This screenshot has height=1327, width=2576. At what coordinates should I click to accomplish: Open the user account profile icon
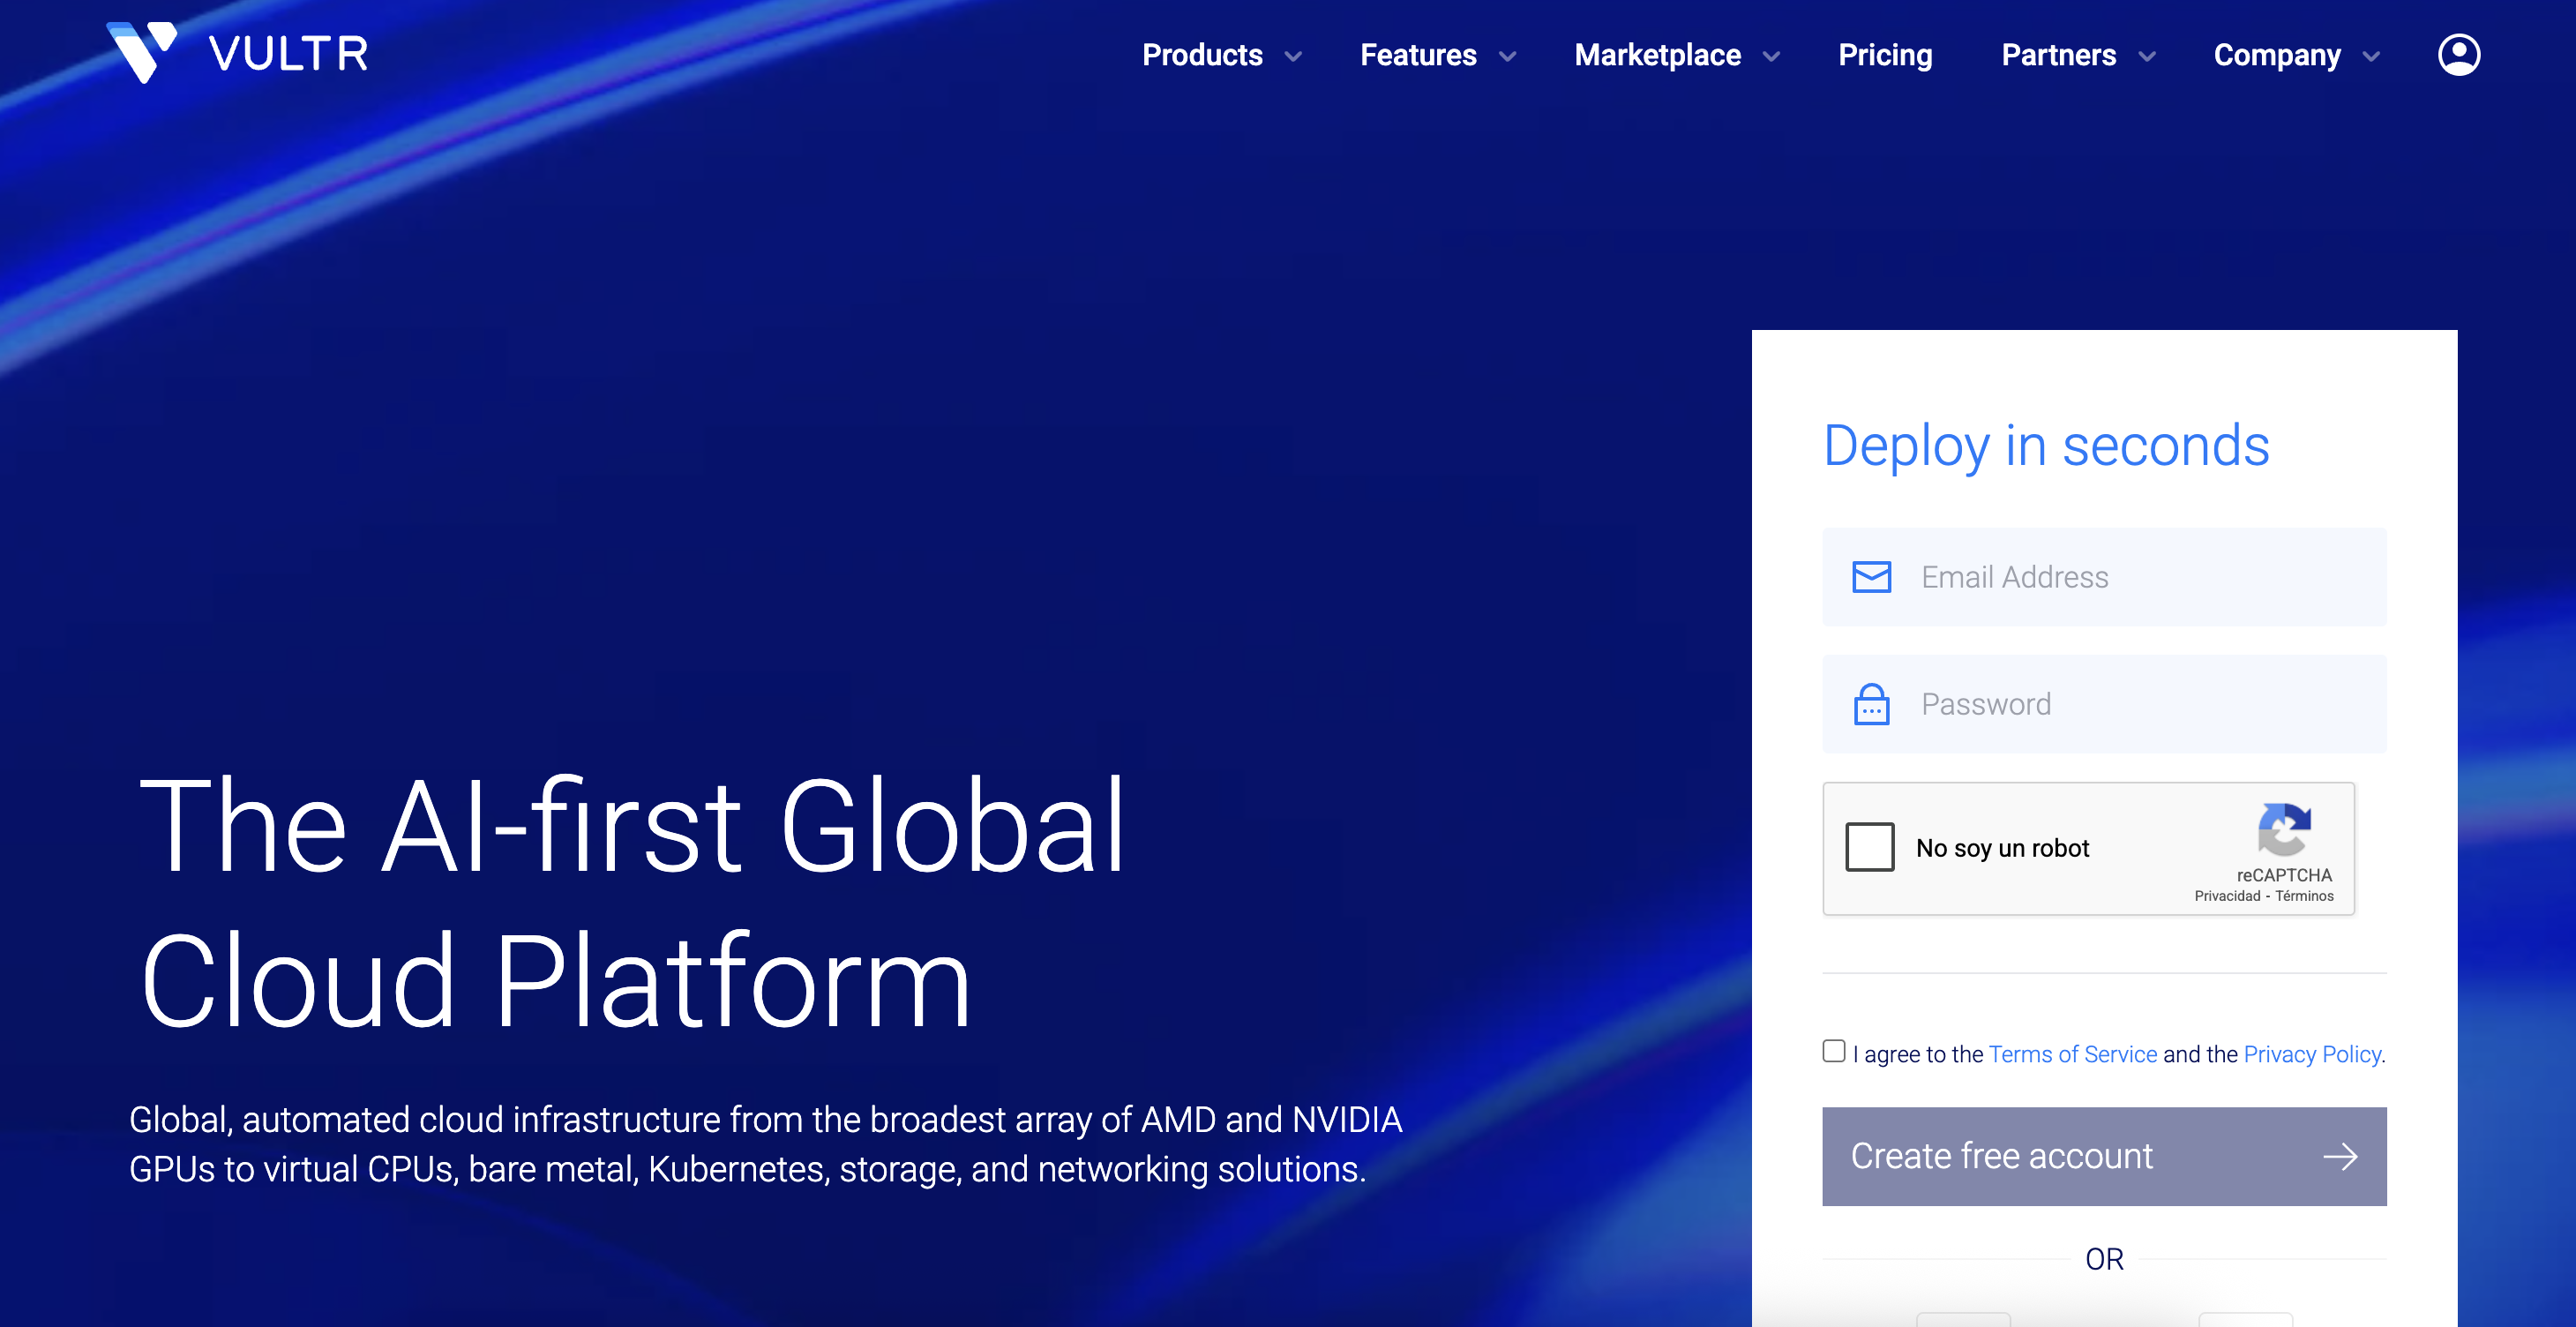tap(2458, 55)
